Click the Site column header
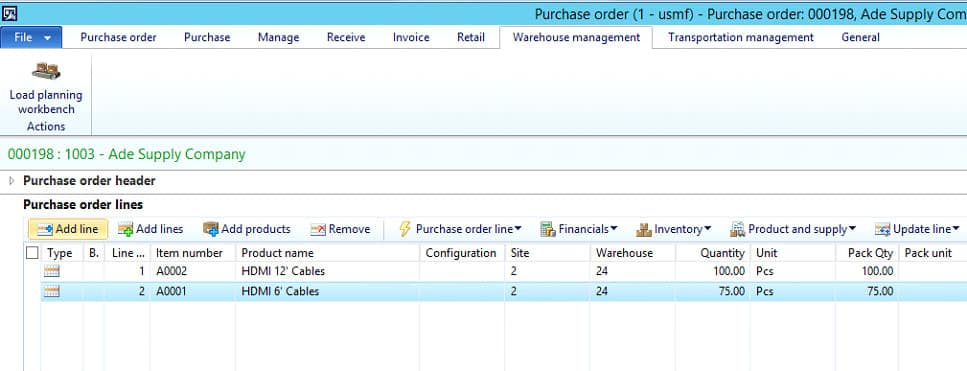Viewport: 967px width, 371px height. (547, 253)
